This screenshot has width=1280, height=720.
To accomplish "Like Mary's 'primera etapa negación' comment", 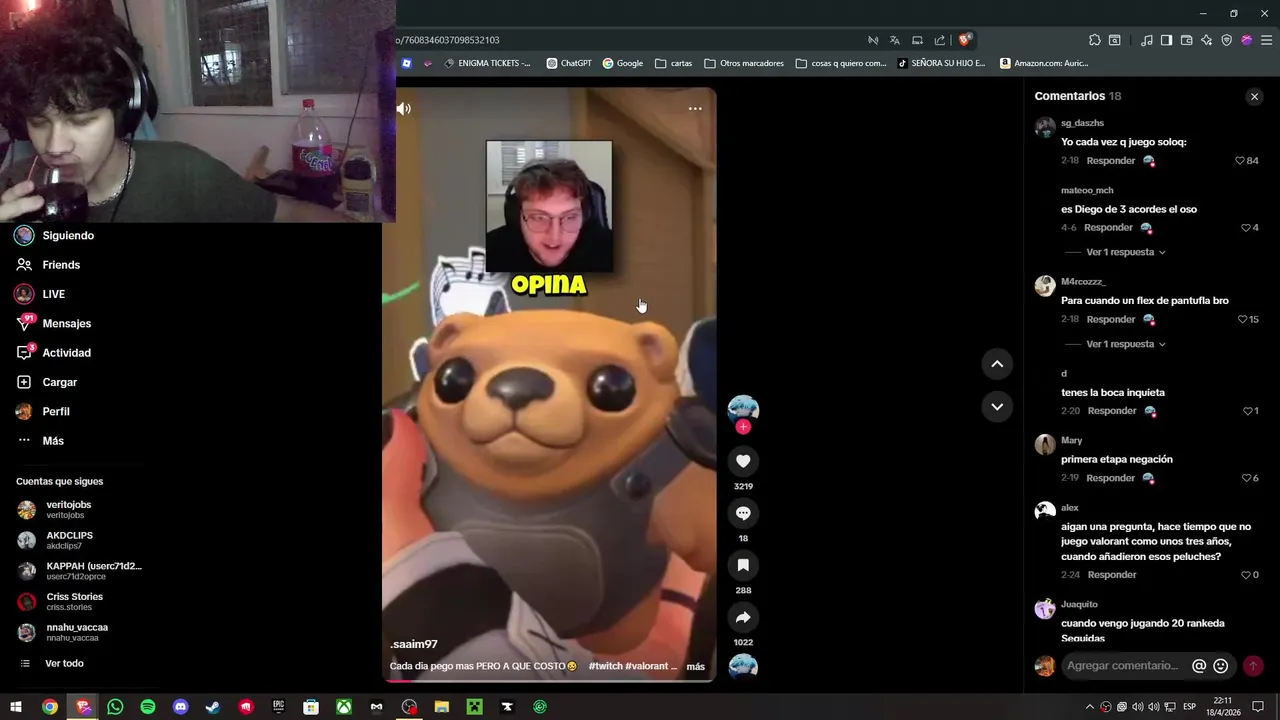I will [1246, 478].
